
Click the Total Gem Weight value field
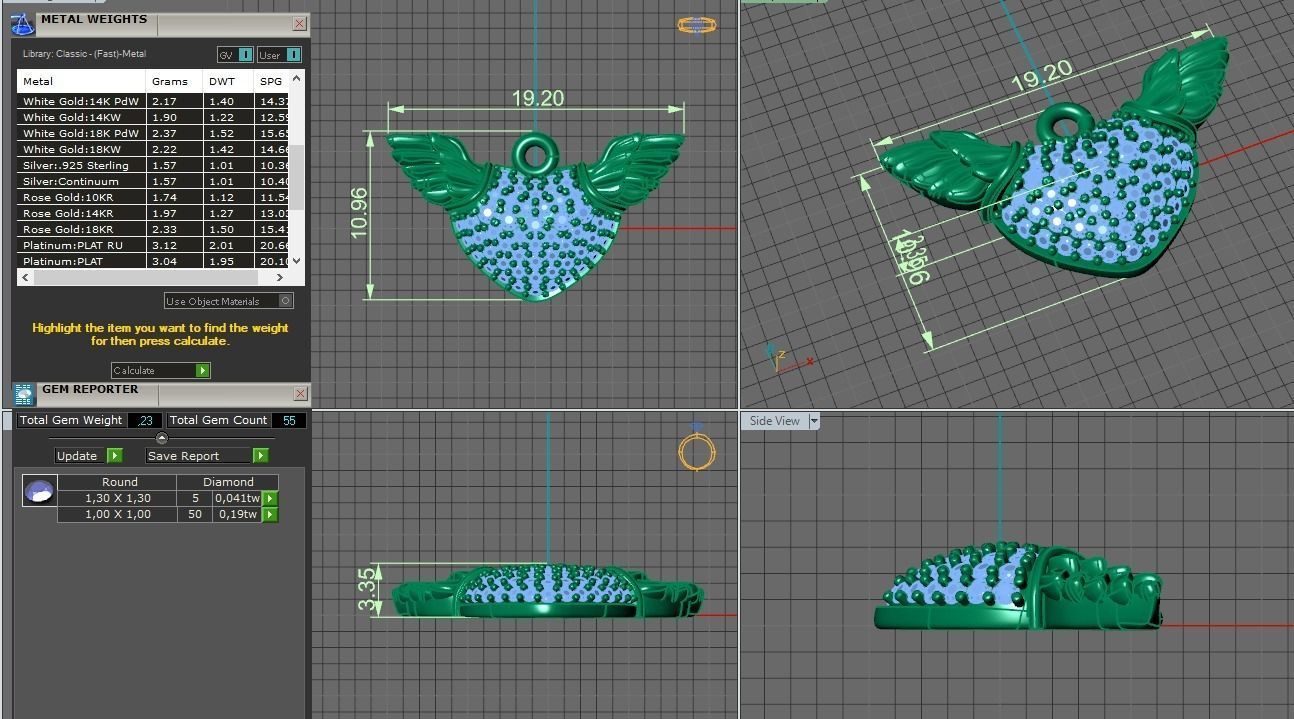click(144, 421)
